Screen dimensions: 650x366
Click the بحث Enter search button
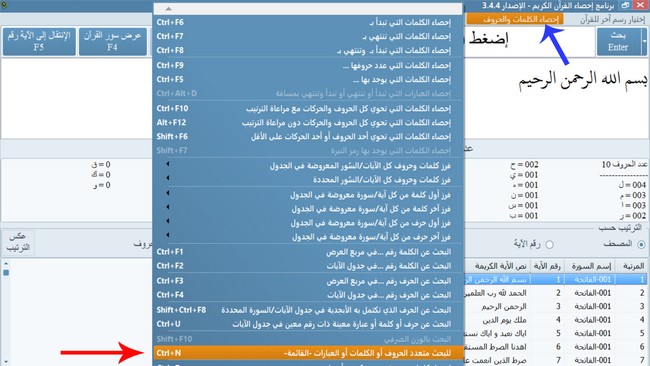(x=618, y=41)
